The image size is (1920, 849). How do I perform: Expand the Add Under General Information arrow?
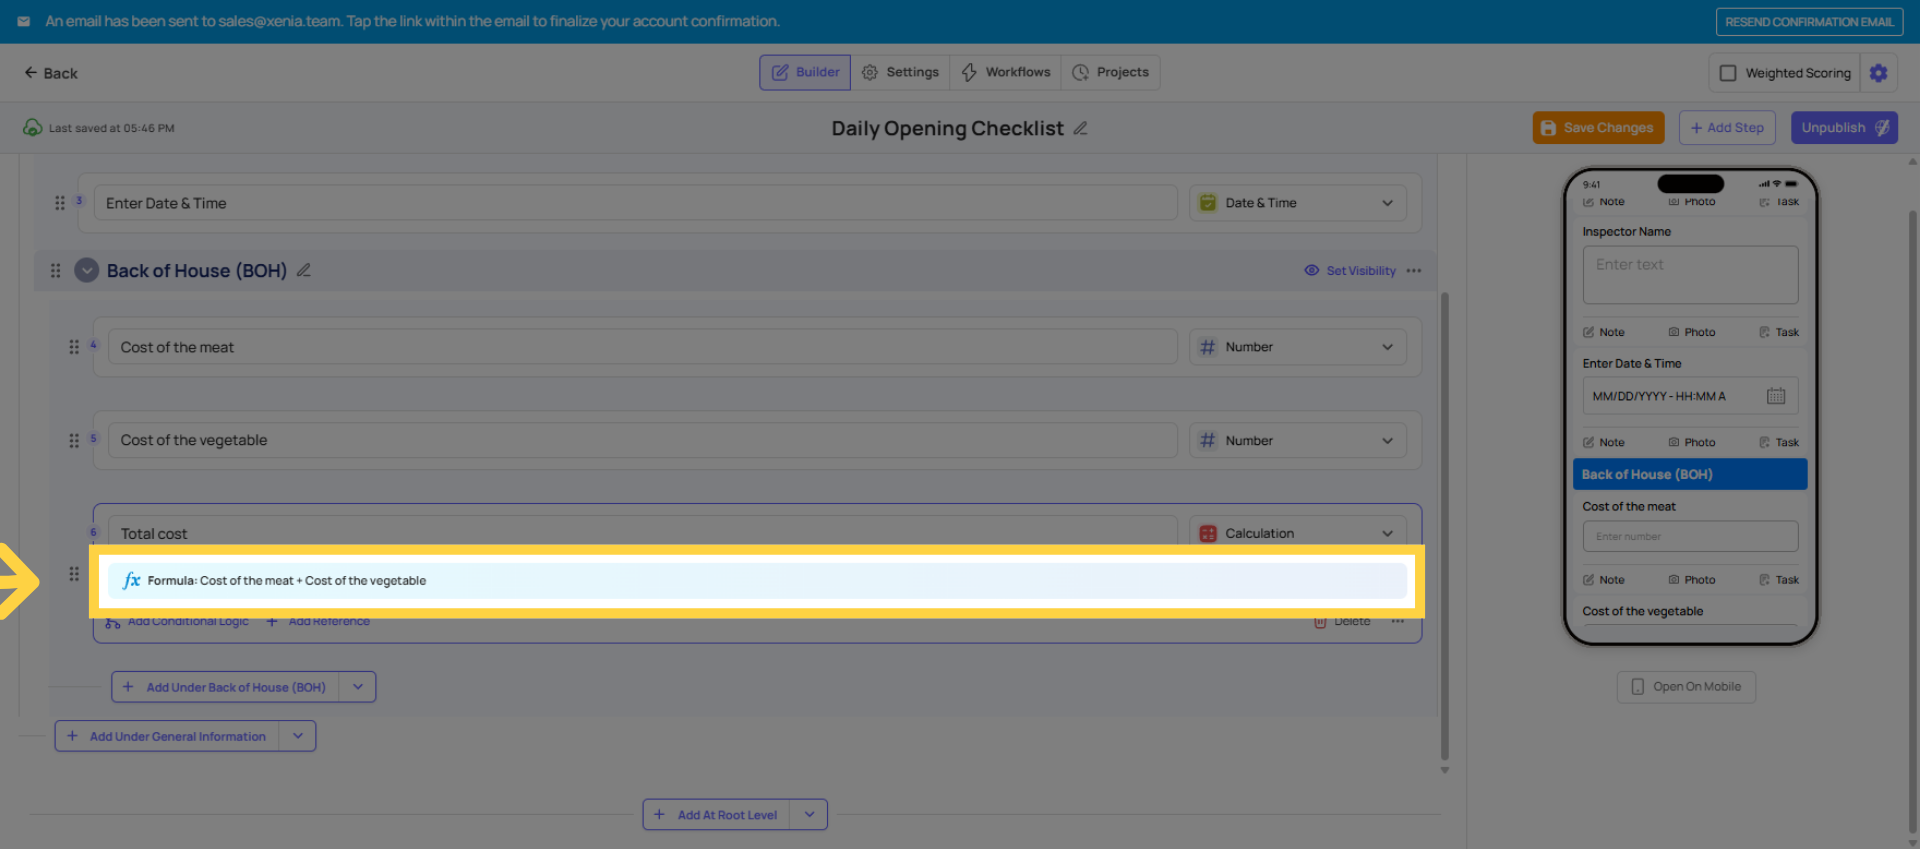click(298, 736)
